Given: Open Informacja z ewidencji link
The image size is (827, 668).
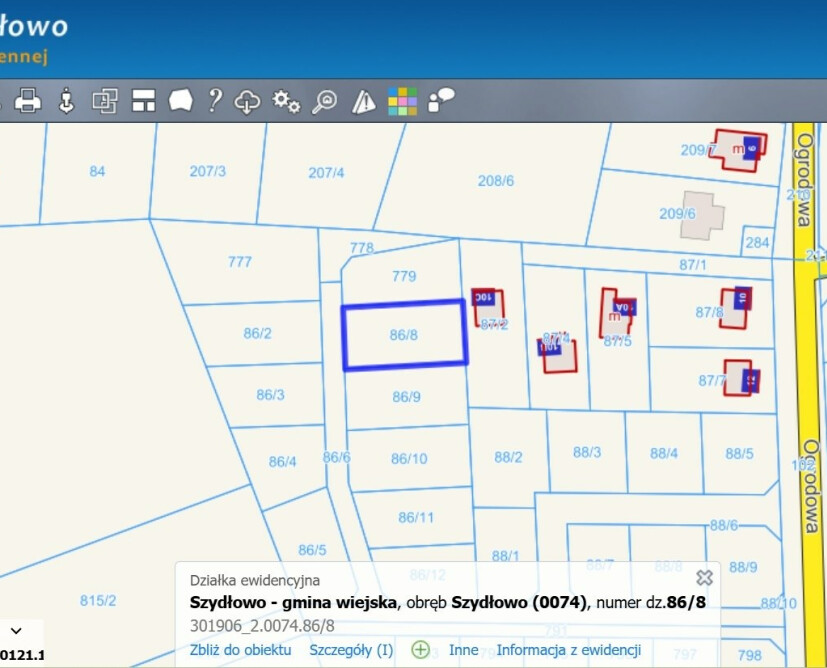Looking at the screenshot, I should coord(569,650).
